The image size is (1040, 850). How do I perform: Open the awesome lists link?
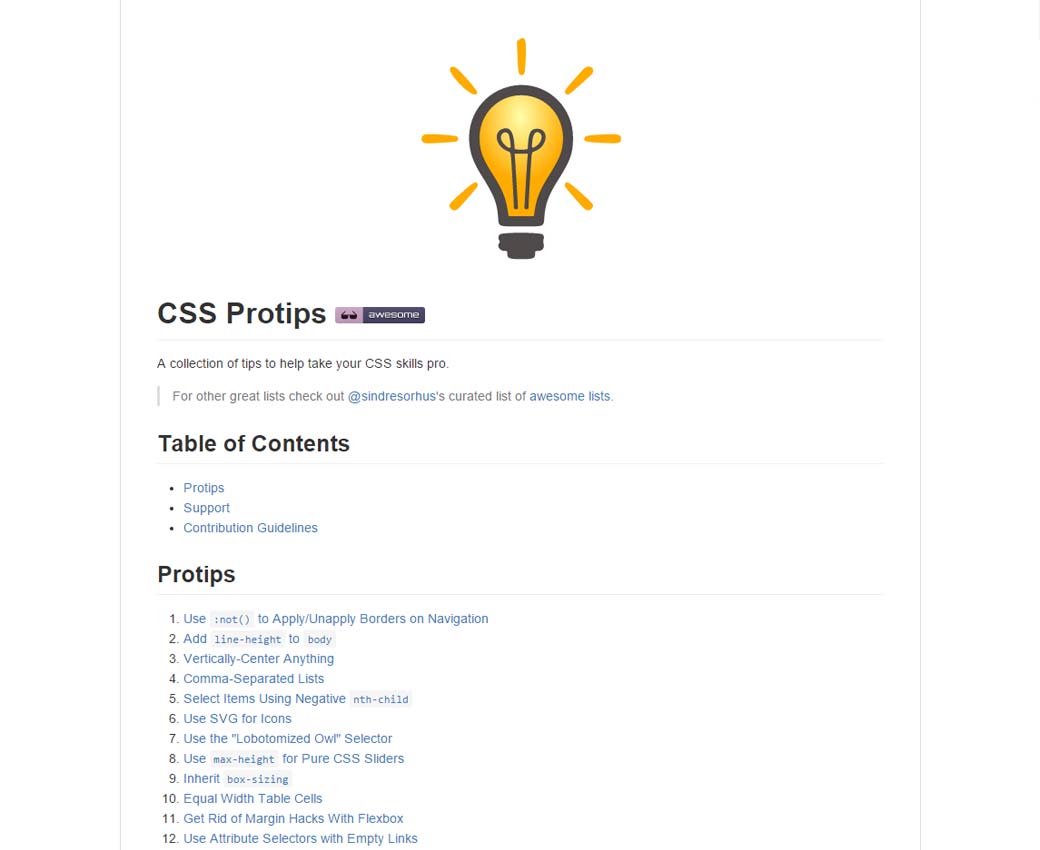pos(569,396)
